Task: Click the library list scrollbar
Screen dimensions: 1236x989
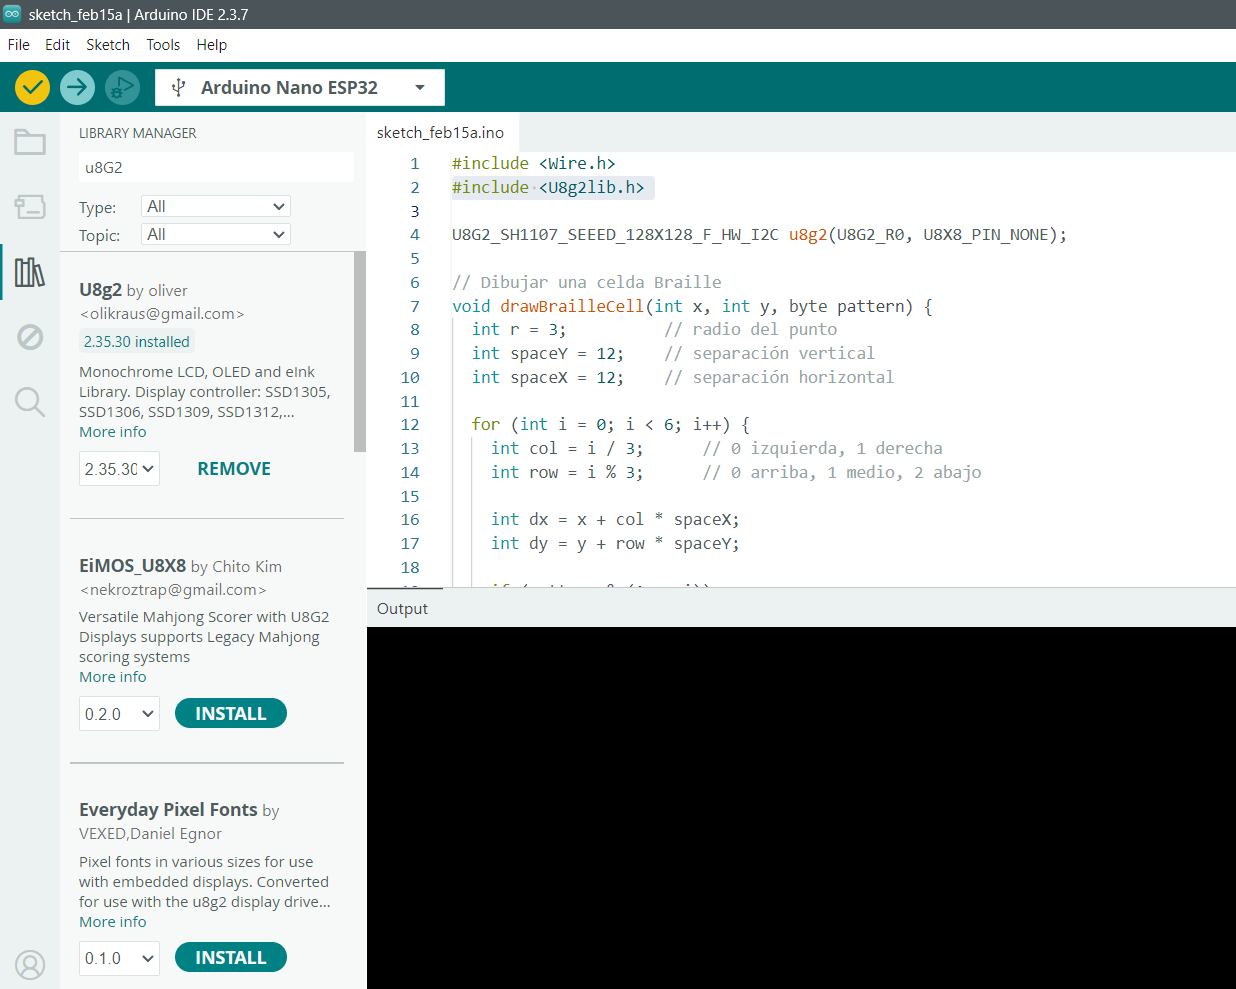Action: 360,351
